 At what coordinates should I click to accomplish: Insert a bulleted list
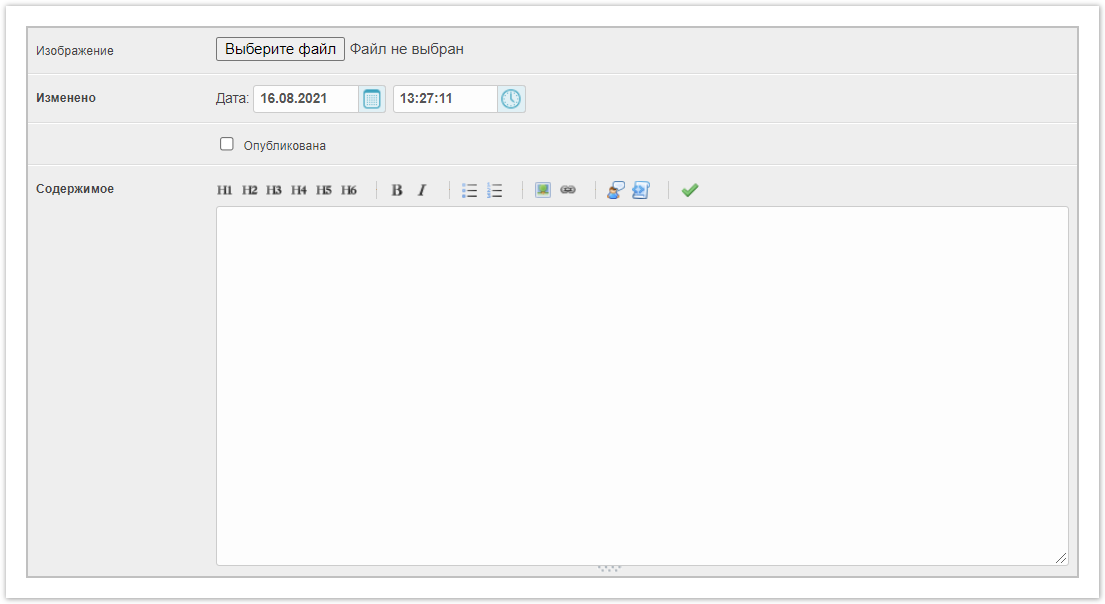(x=469, y=190)
